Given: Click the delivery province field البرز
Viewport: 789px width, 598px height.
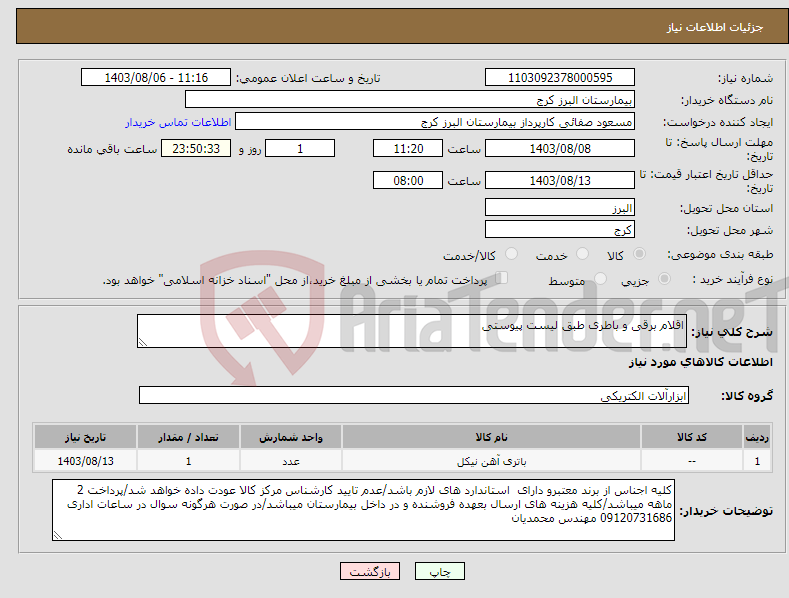Looking at the screenshot, I should [x=560, y=207].
